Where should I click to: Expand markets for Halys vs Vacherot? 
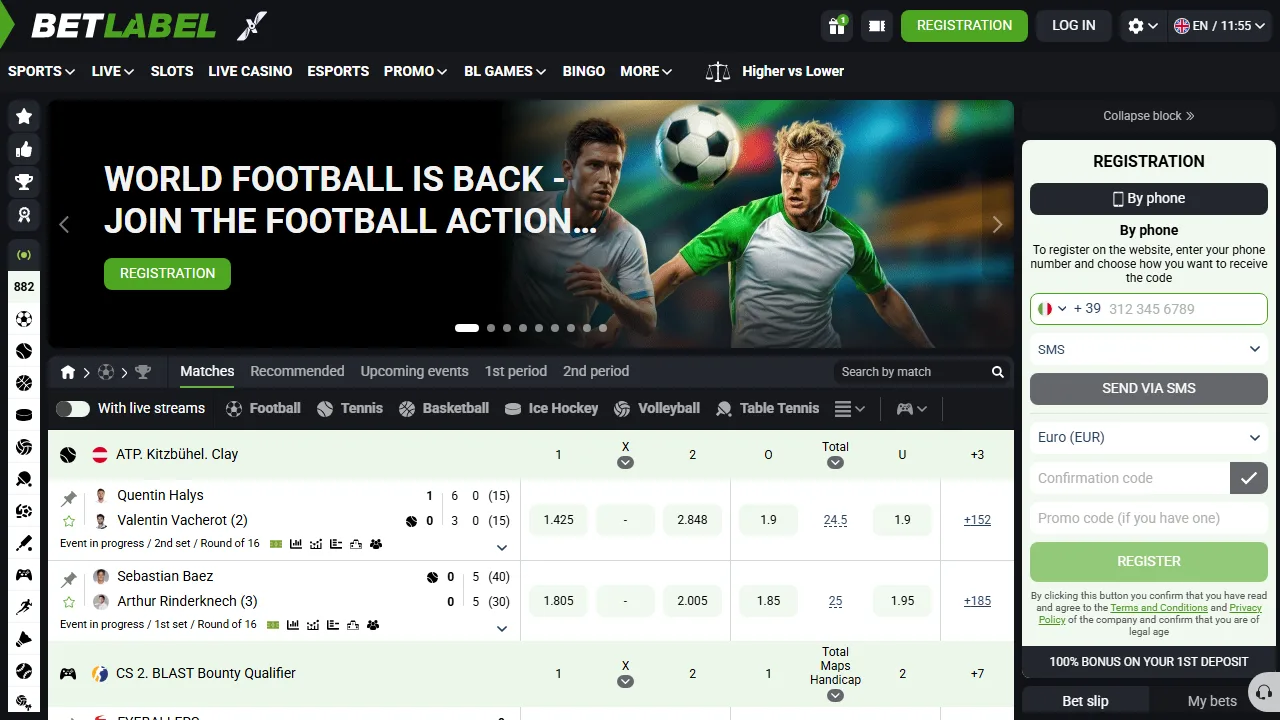(502, 547)
